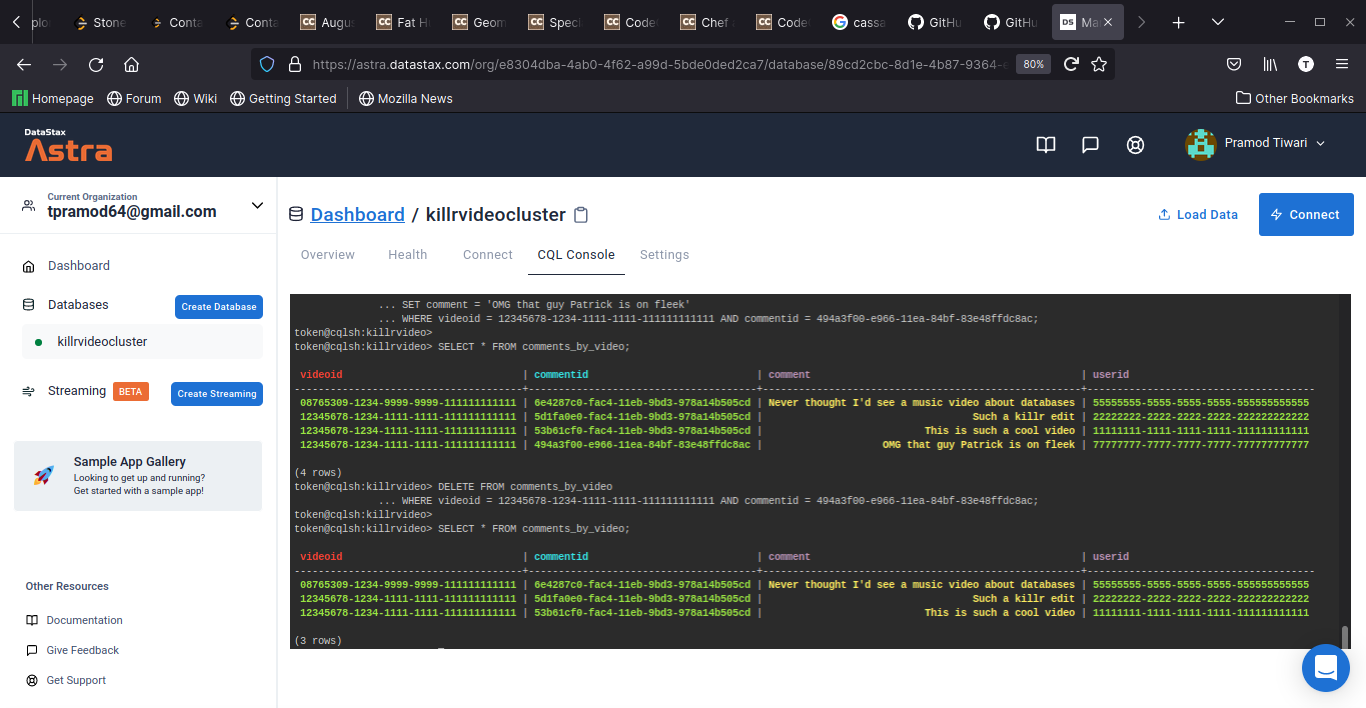Expand the Current Organization dropdown

[x=257, y=205]
